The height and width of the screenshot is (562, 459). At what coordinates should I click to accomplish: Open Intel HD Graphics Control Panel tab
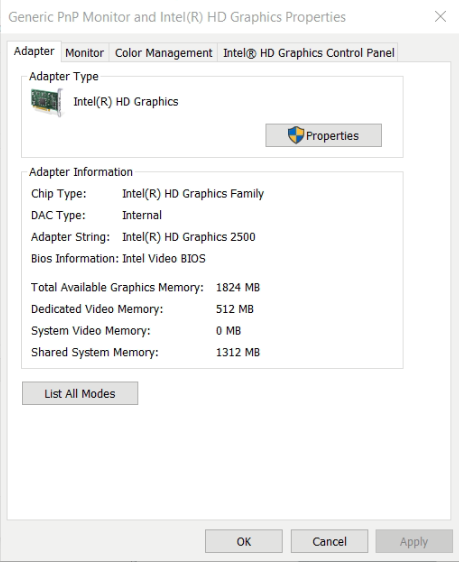point(308,53)
